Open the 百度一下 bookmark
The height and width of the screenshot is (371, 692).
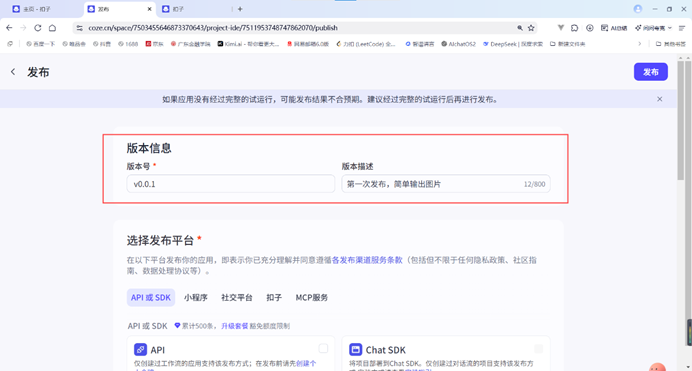40,44
